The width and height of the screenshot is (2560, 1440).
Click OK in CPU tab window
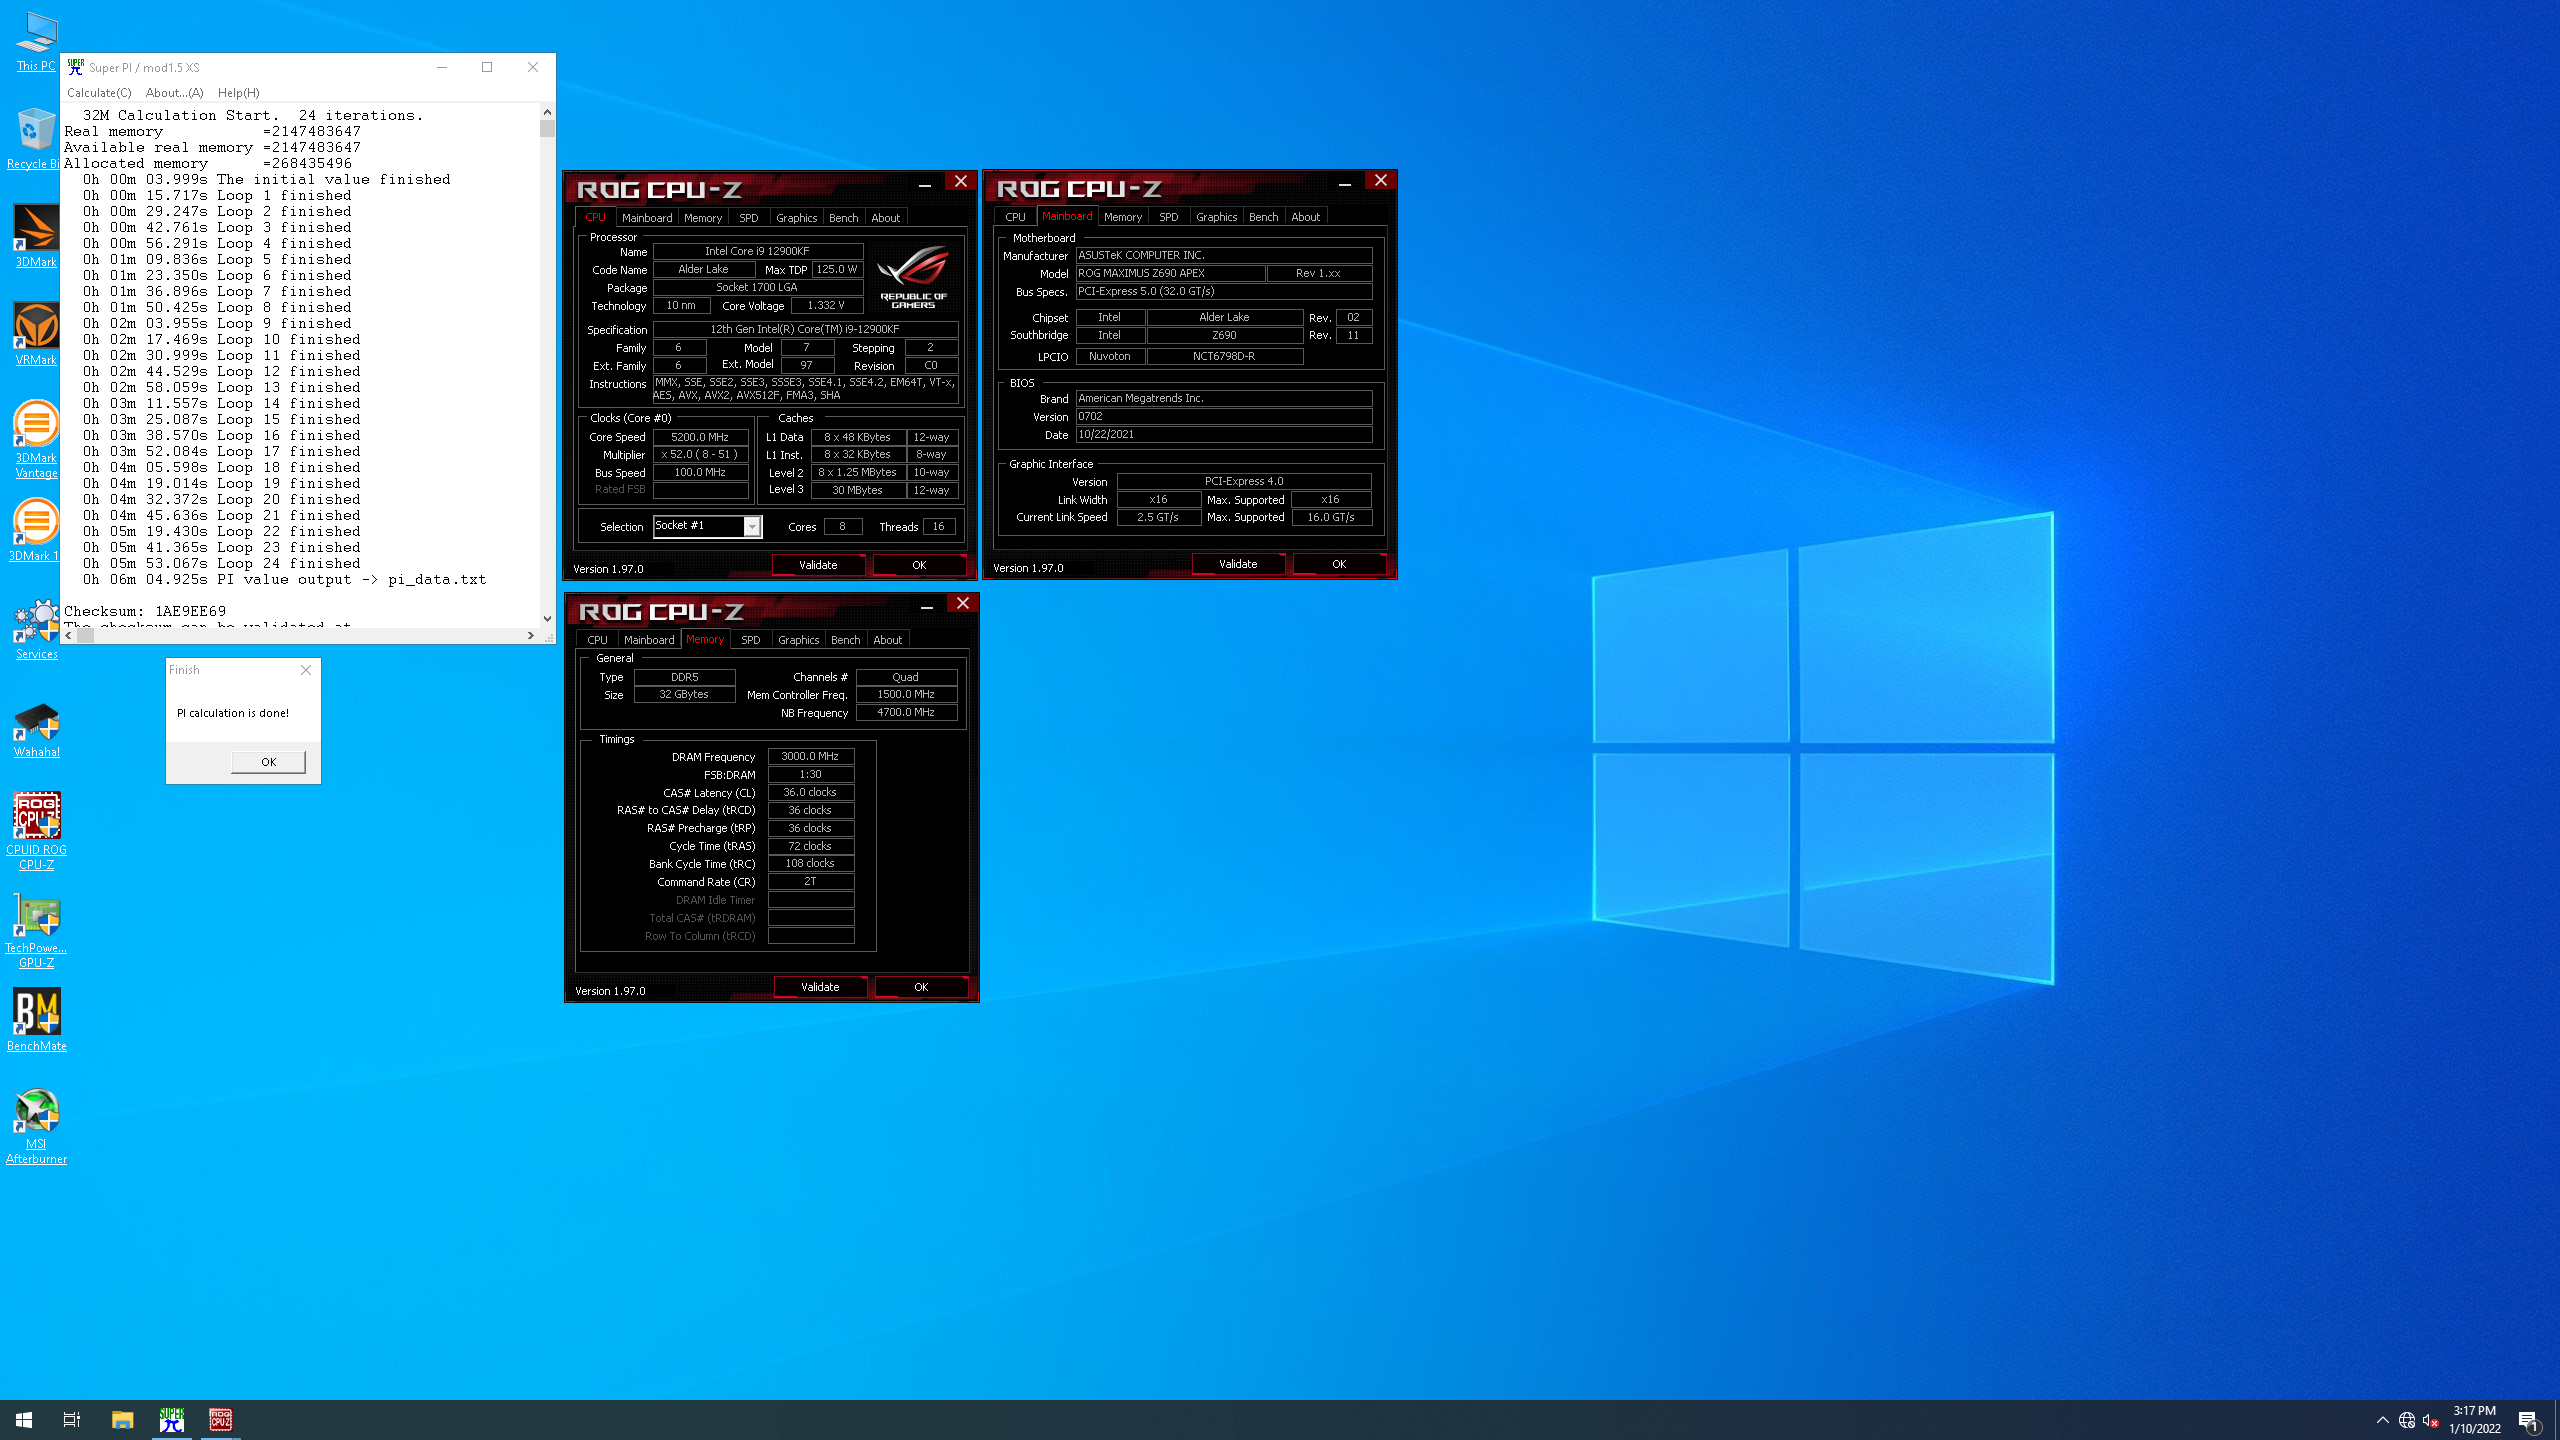tap(919, 565)
